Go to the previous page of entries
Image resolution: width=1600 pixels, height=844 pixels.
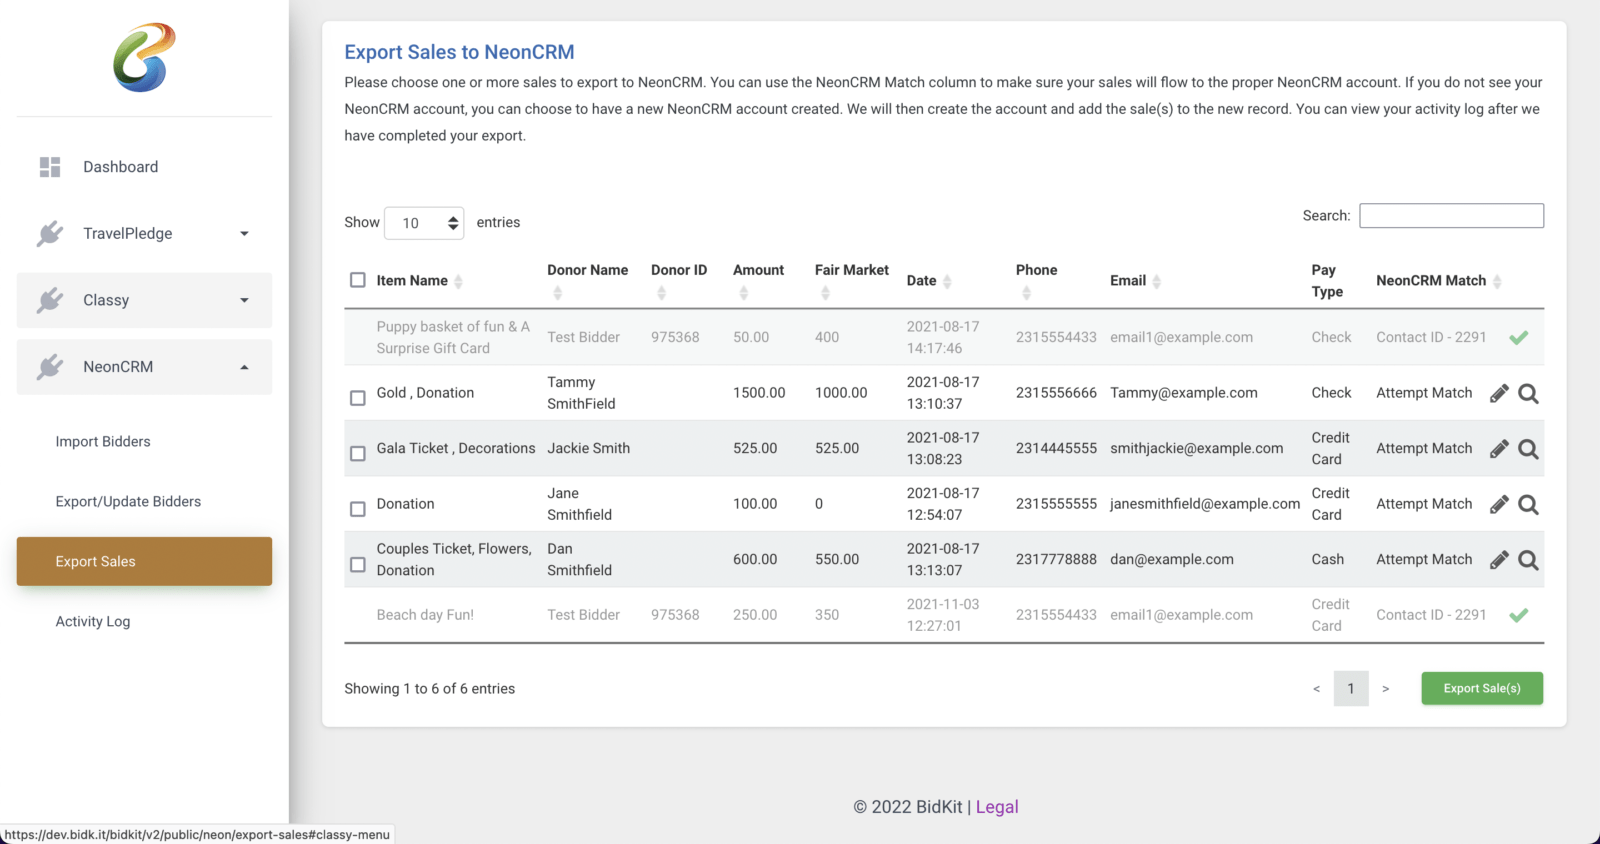click(x=1316, y=689)
